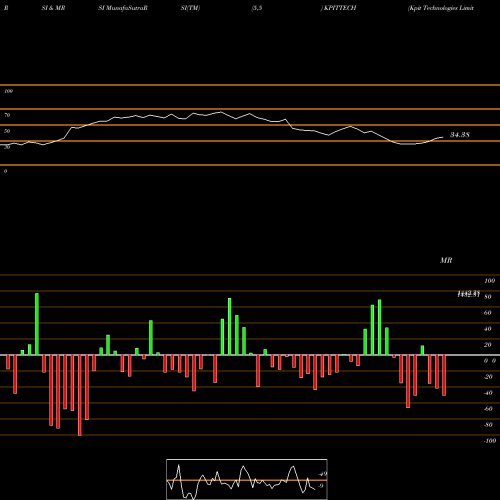Screen dimensions: 500x500
Task: Click the -100 label on MR axis
Action: tap(490, 441)
